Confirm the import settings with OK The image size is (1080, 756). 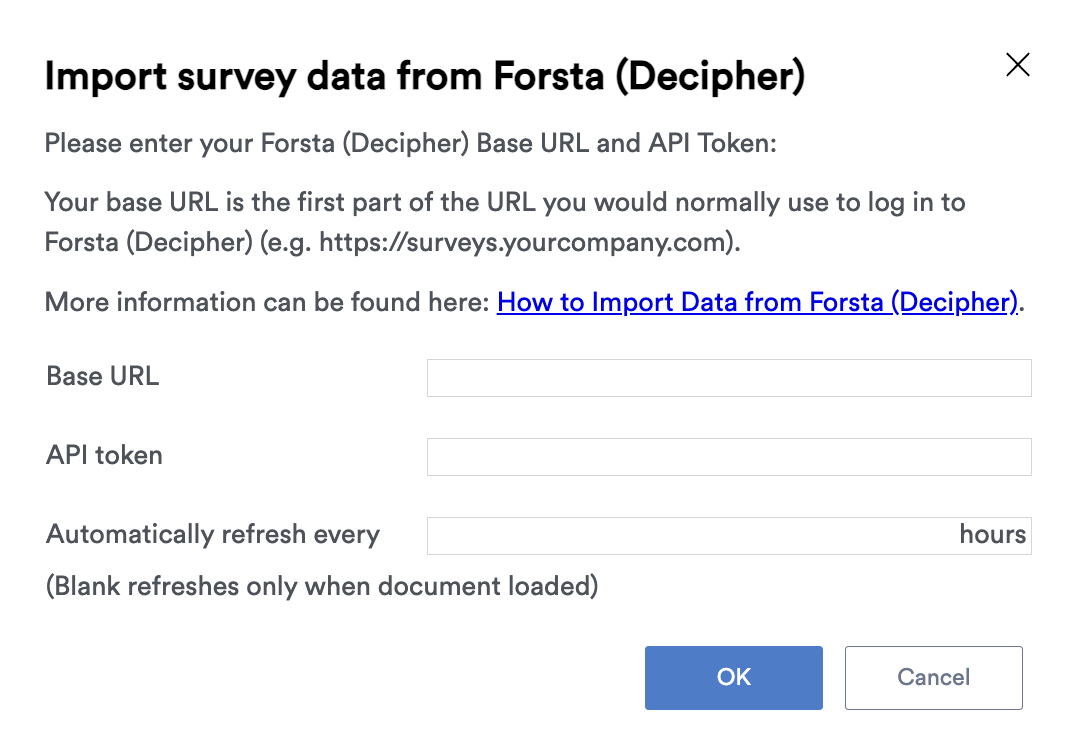[733, 678]
